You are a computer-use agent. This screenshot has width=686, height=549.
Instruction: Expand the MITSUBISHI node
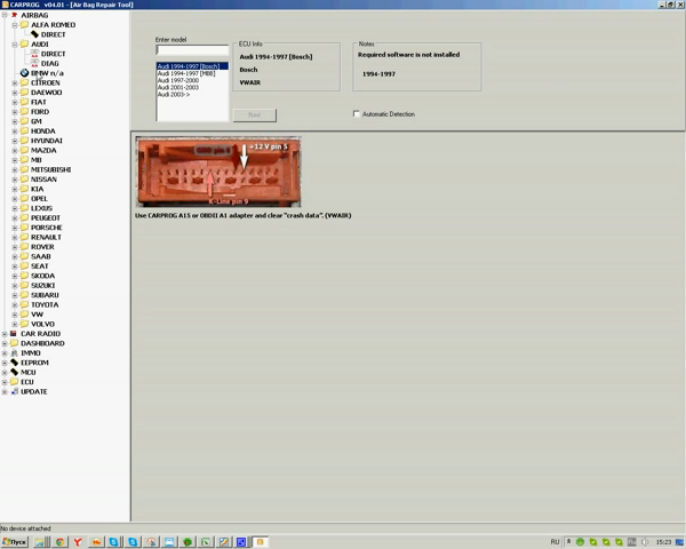coord(14,169)
